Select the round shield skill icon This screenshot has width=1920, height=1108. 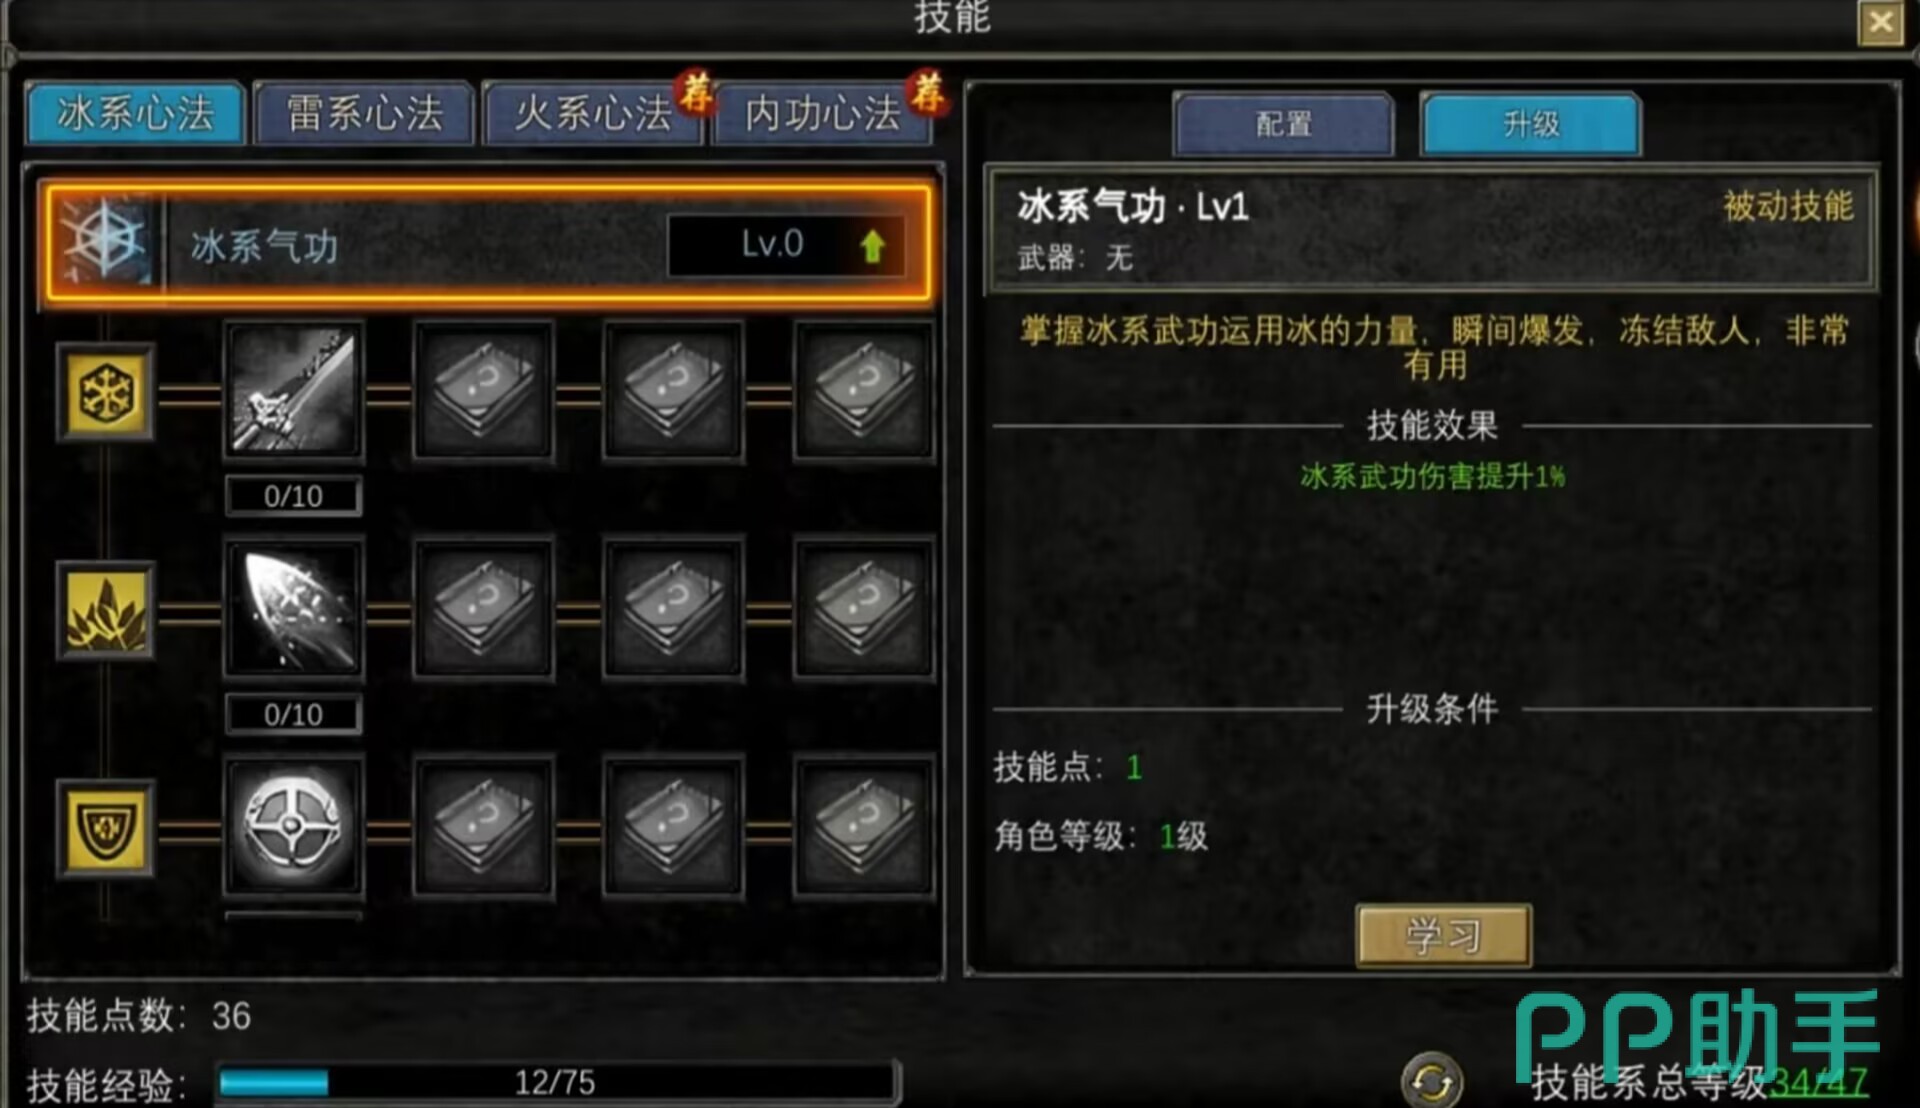293,826
